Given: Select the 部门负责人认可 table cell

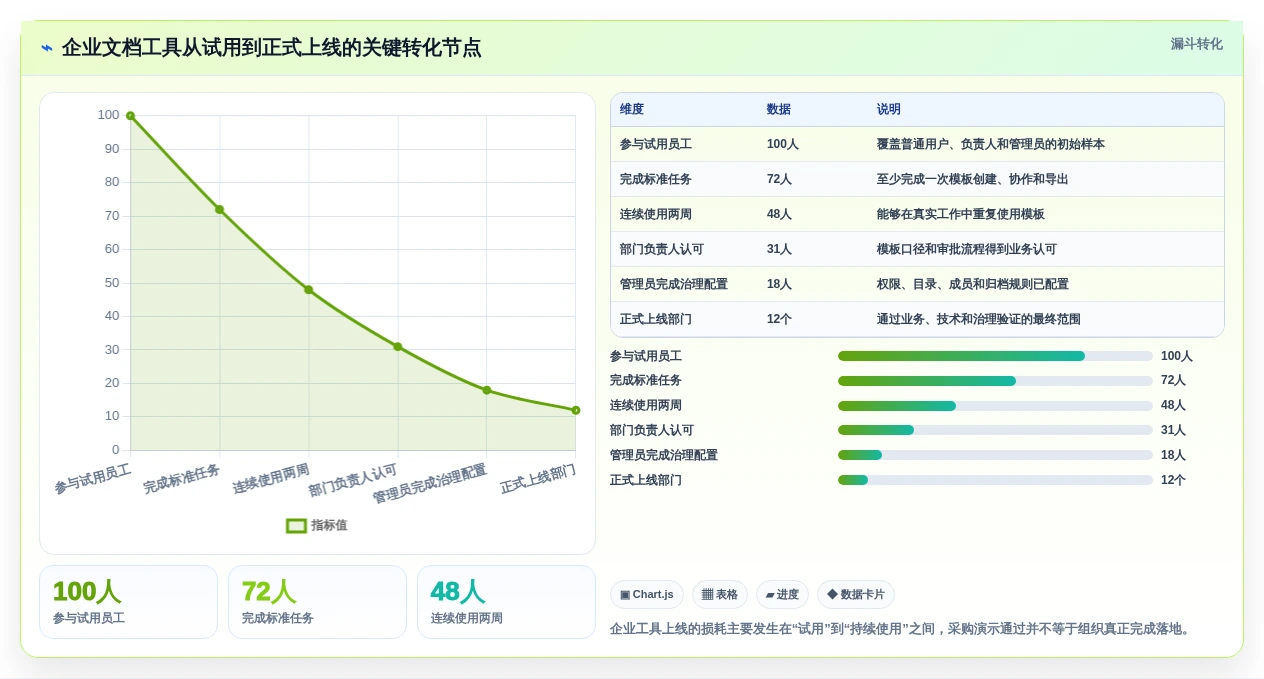Looking at the screenshot, I should point(662,249).
